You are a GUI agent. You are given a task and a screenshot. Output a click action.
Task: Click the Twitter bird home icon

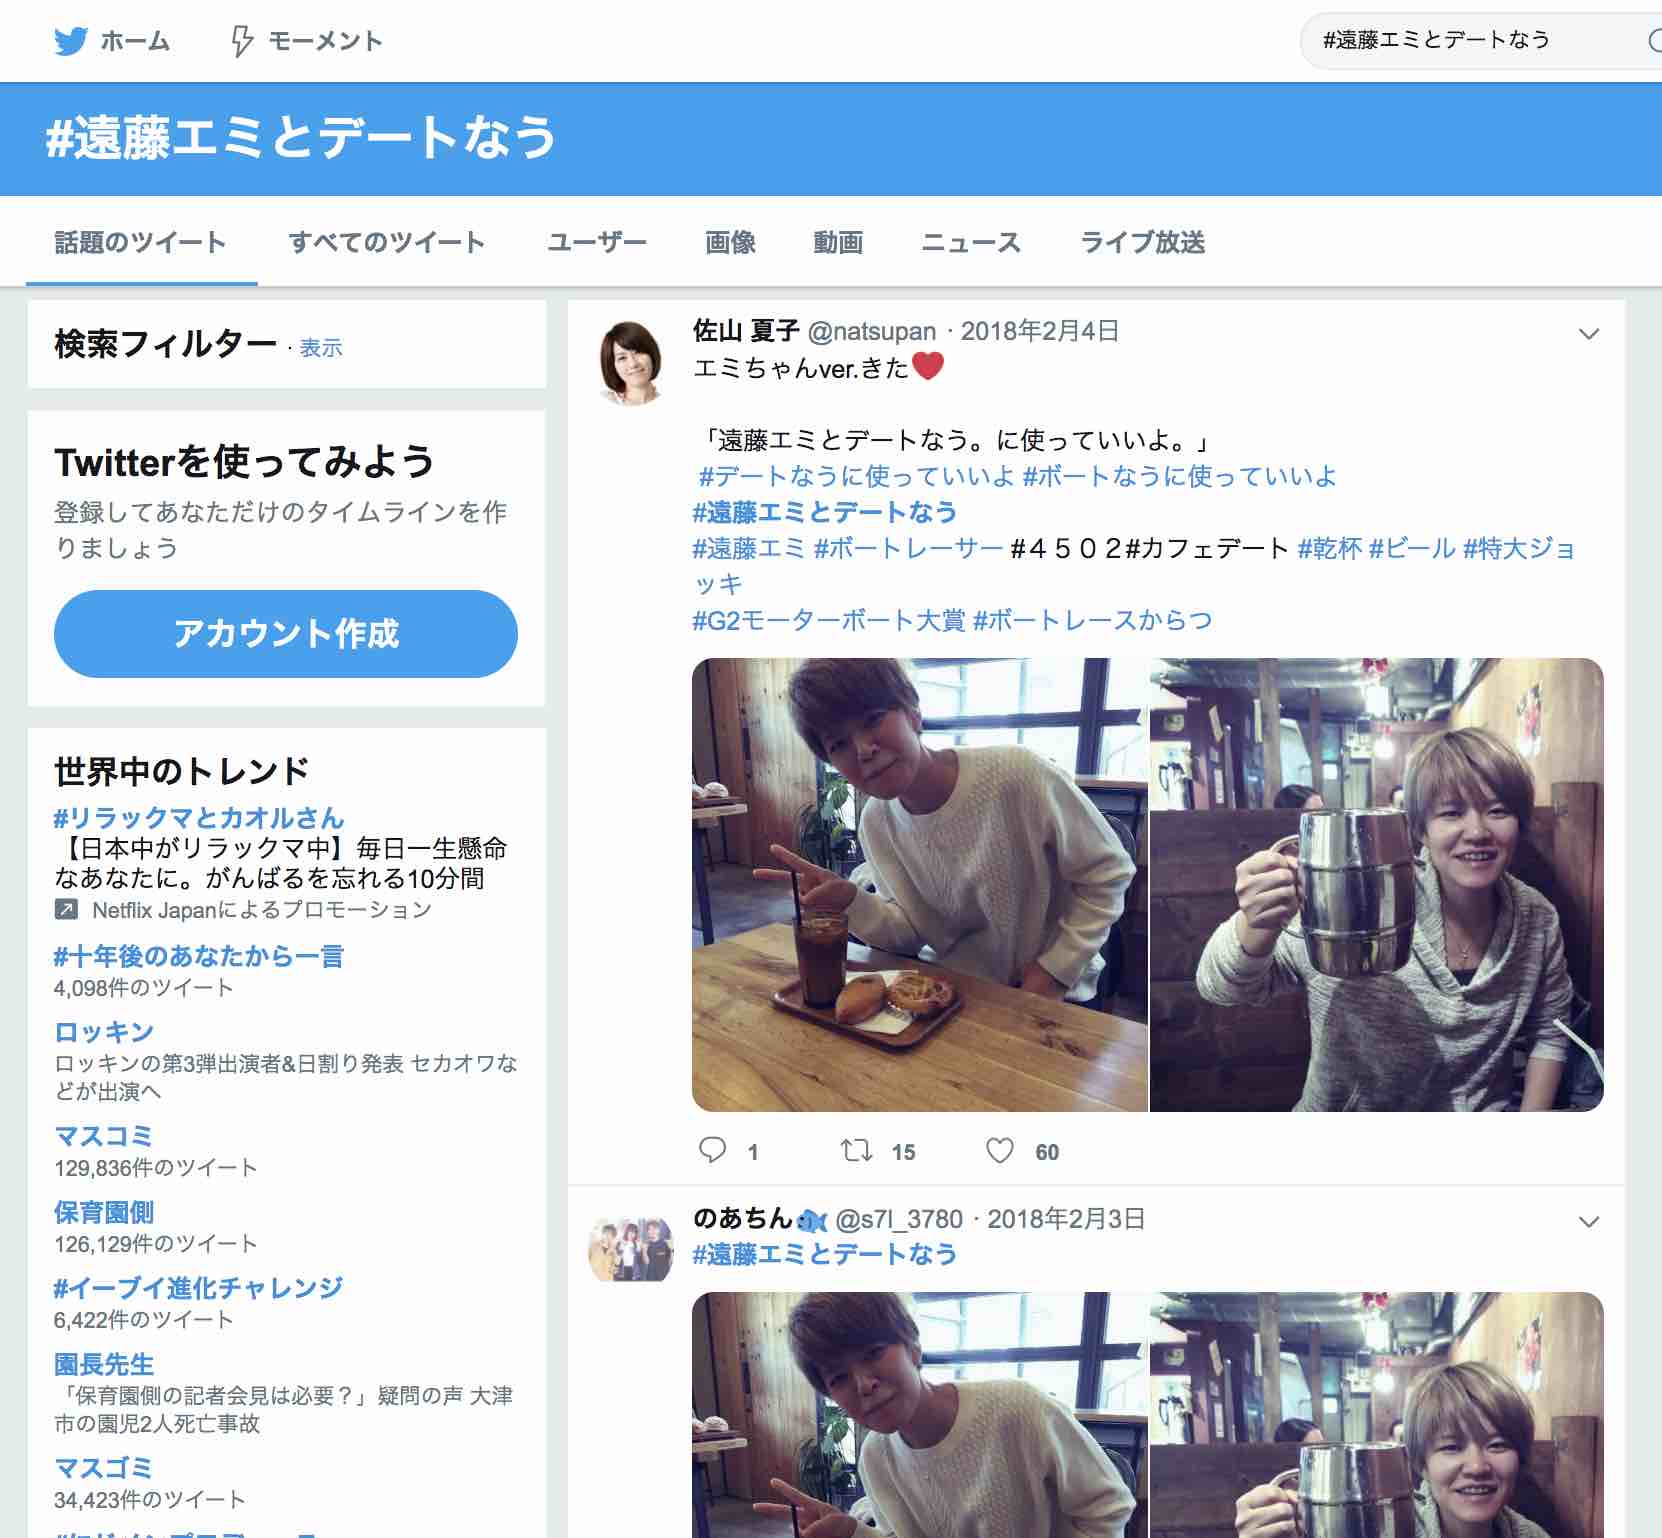tap(71, 41)
